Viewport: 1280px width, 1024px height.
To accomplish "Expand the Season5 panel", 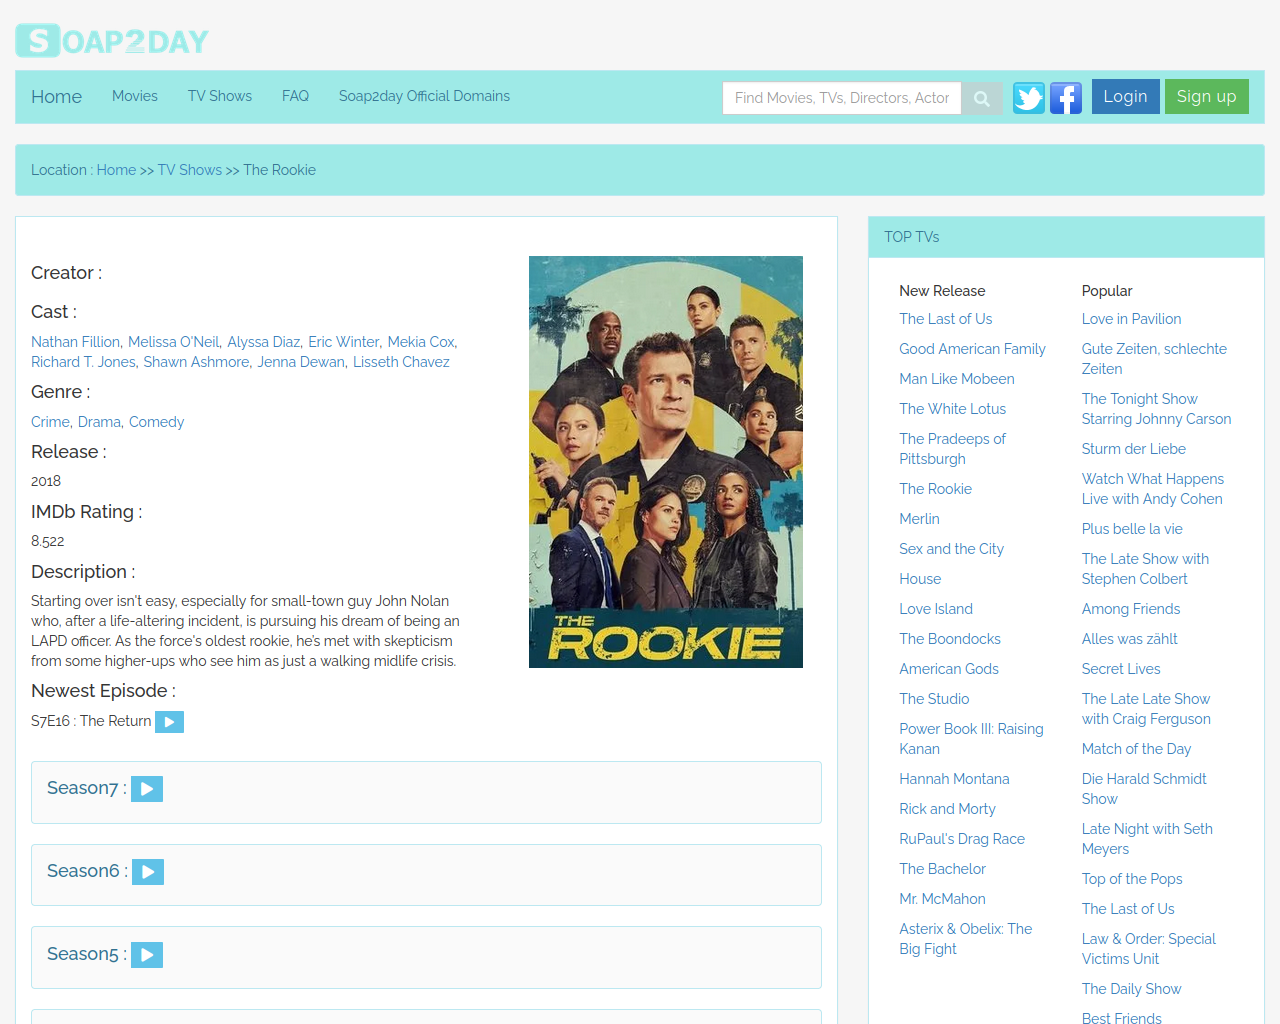I will (x=426, y=958).
